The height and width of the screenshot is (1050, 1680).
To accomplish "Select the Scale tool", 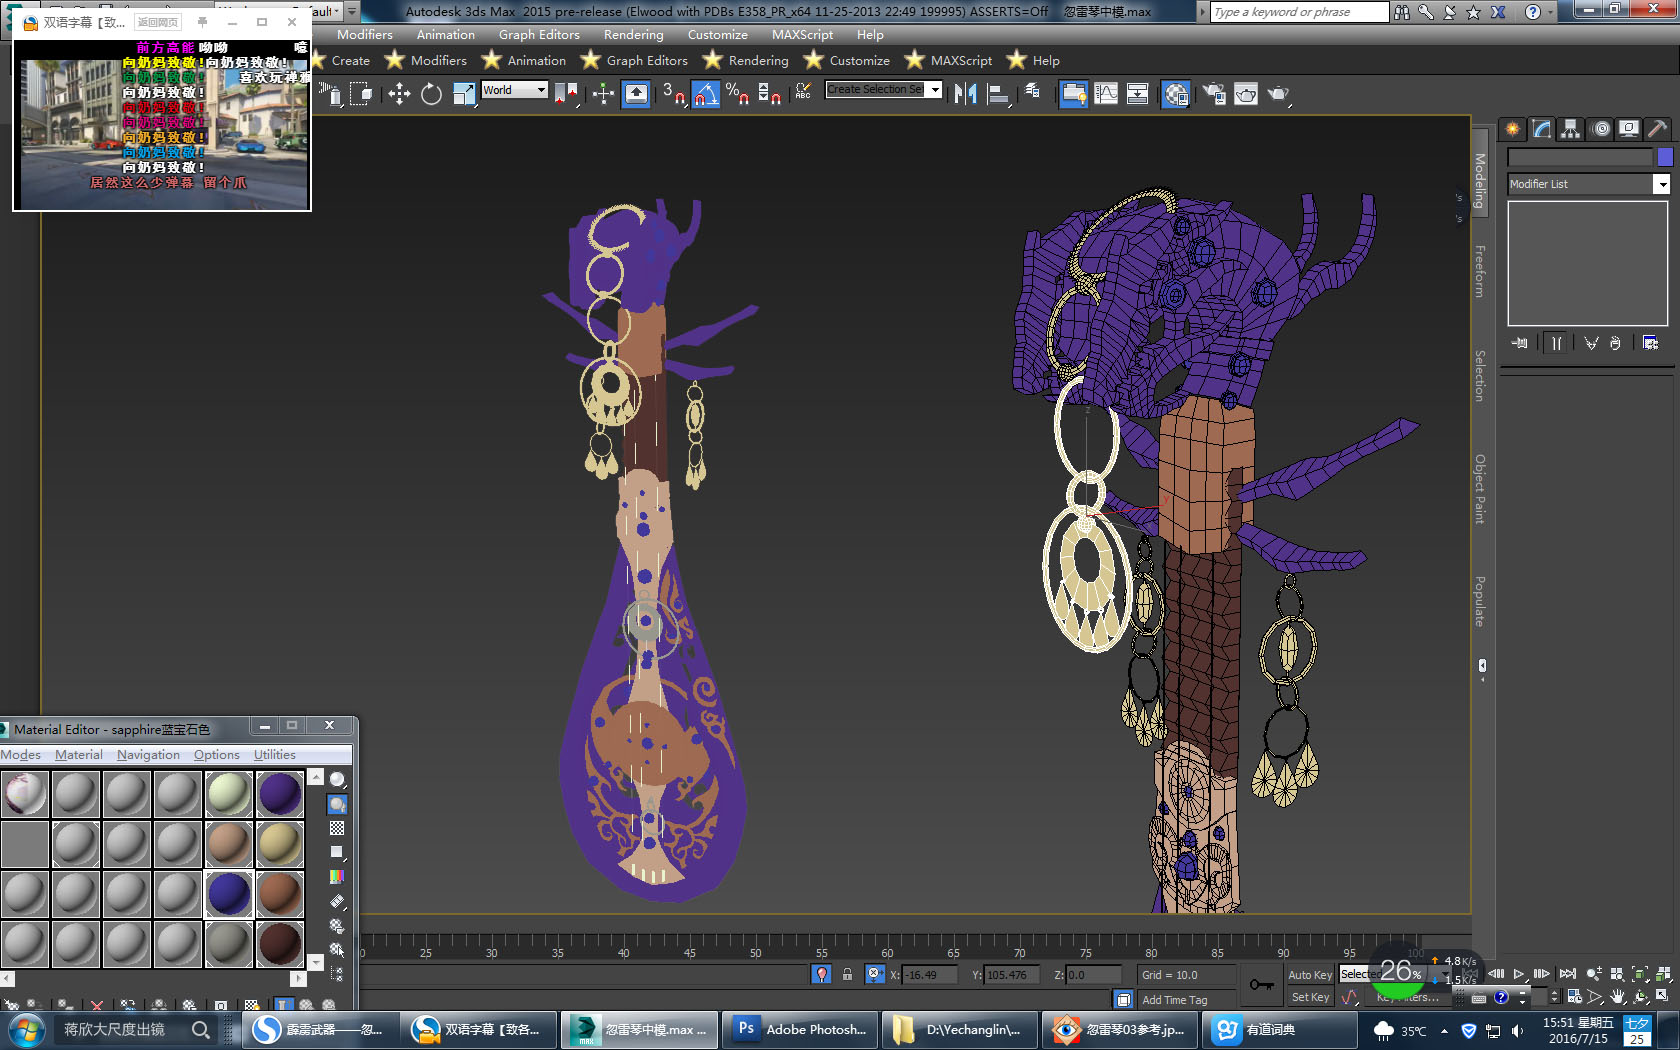I will [464, 94].
